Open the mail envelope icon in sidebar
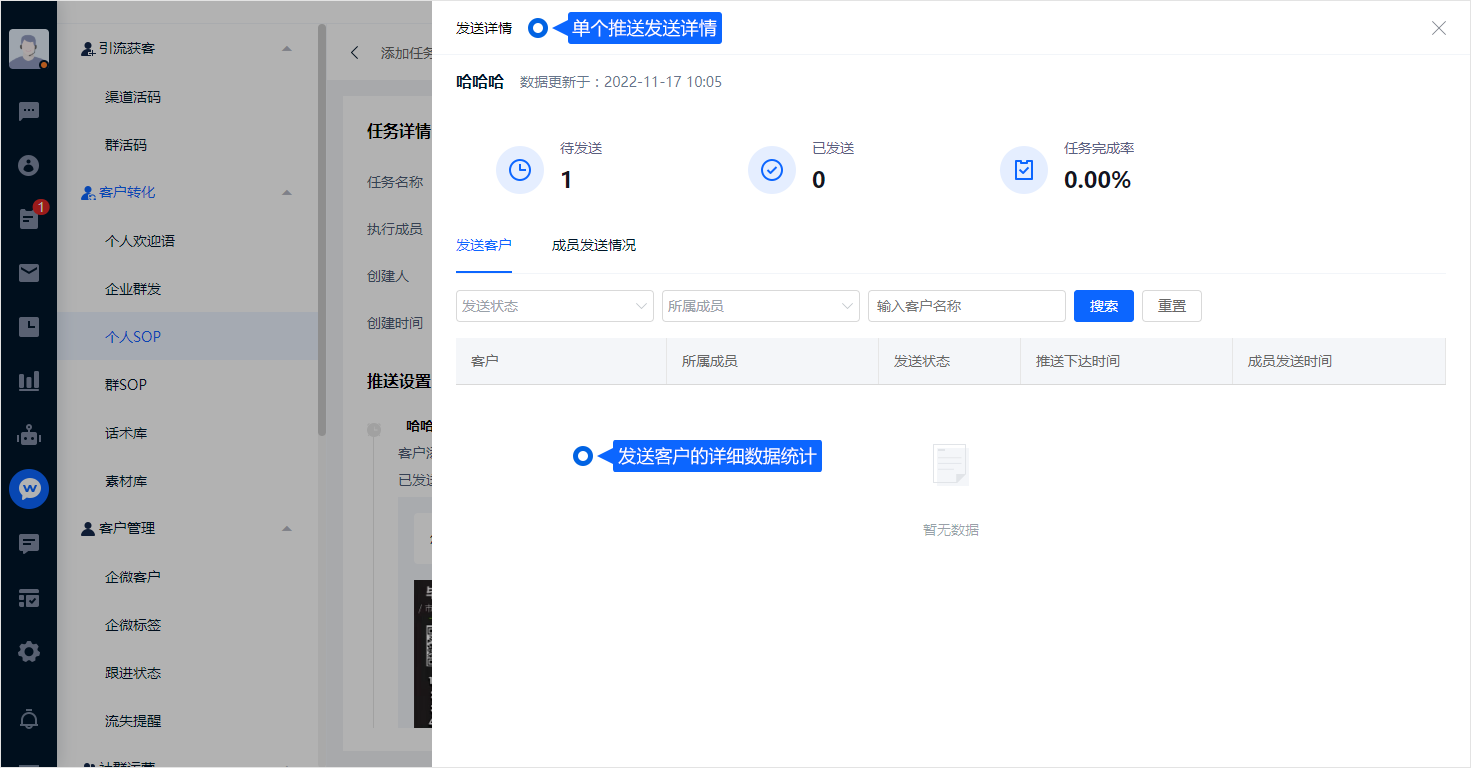This screenshot has width=1471, height=768. pos(29,273)
